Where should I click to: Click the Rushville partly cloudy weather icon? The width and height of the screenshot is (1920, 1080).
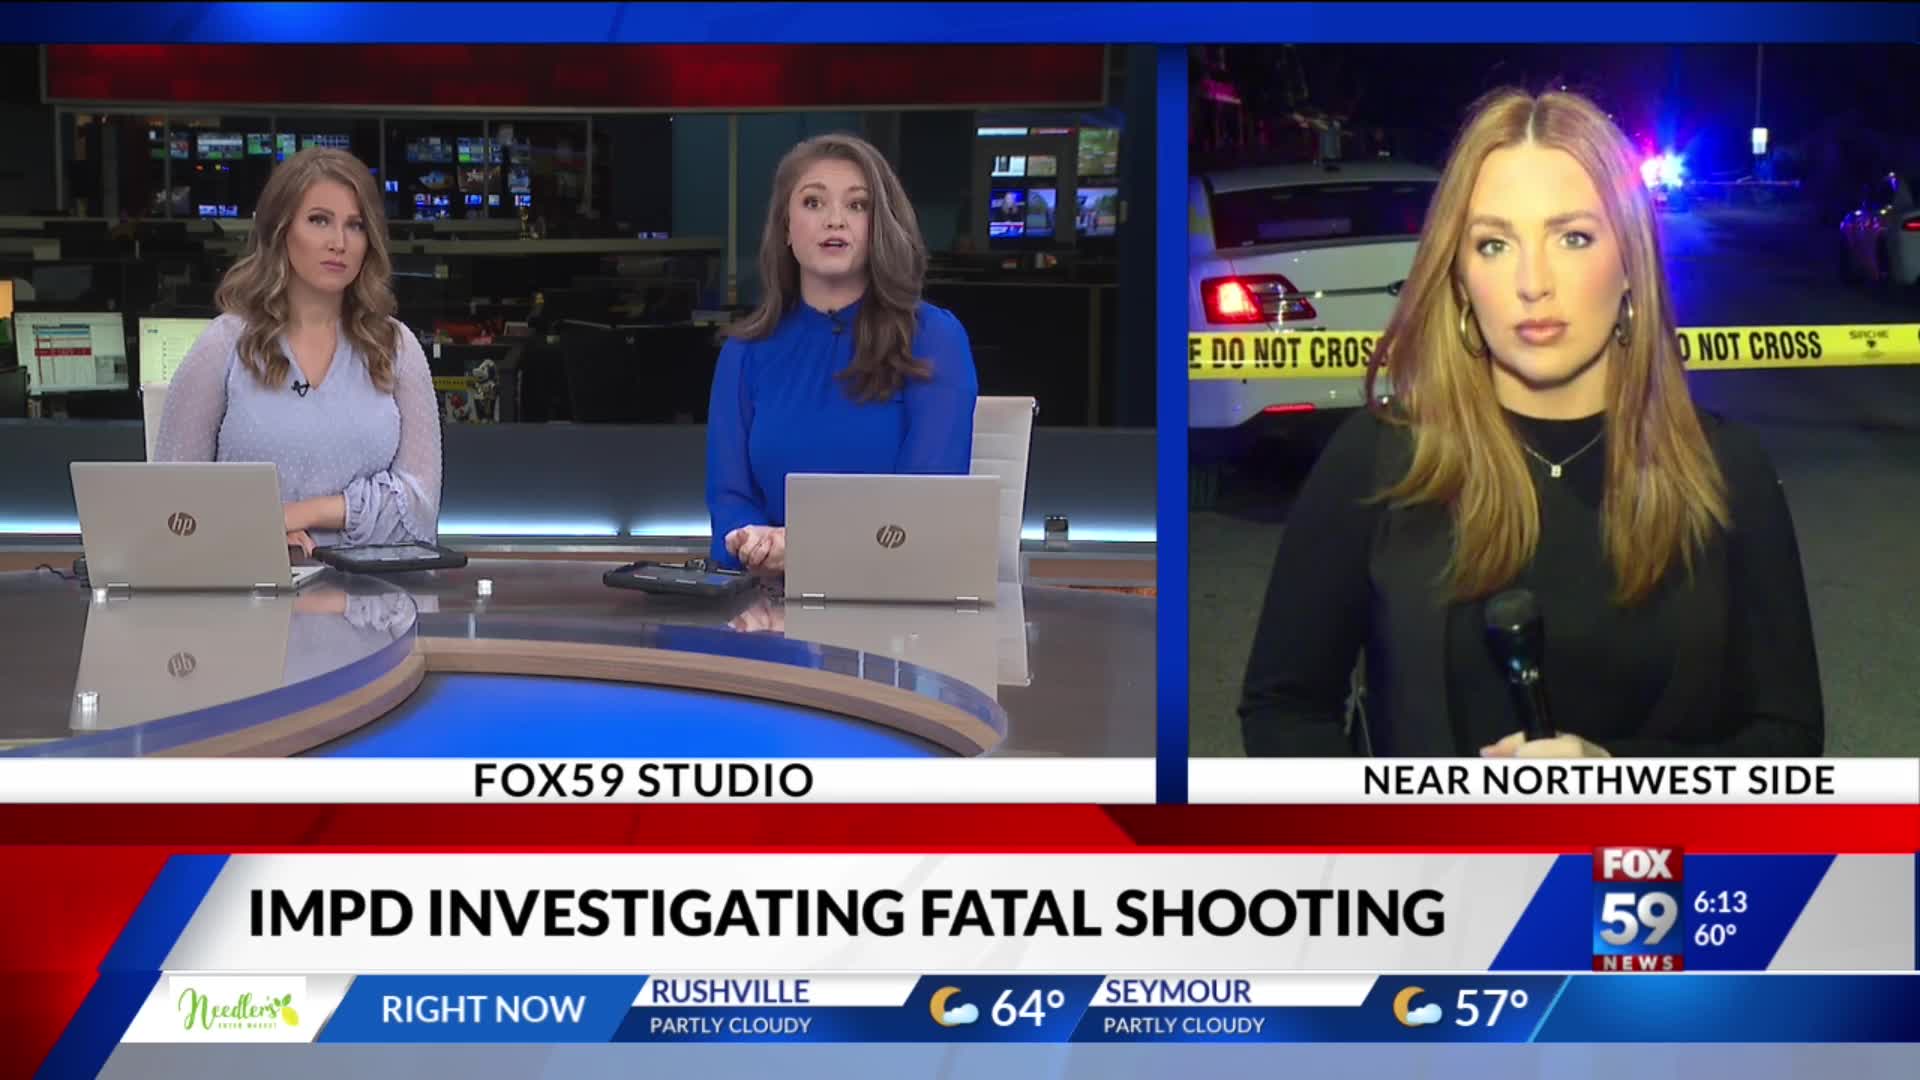tap(953, 1008)
